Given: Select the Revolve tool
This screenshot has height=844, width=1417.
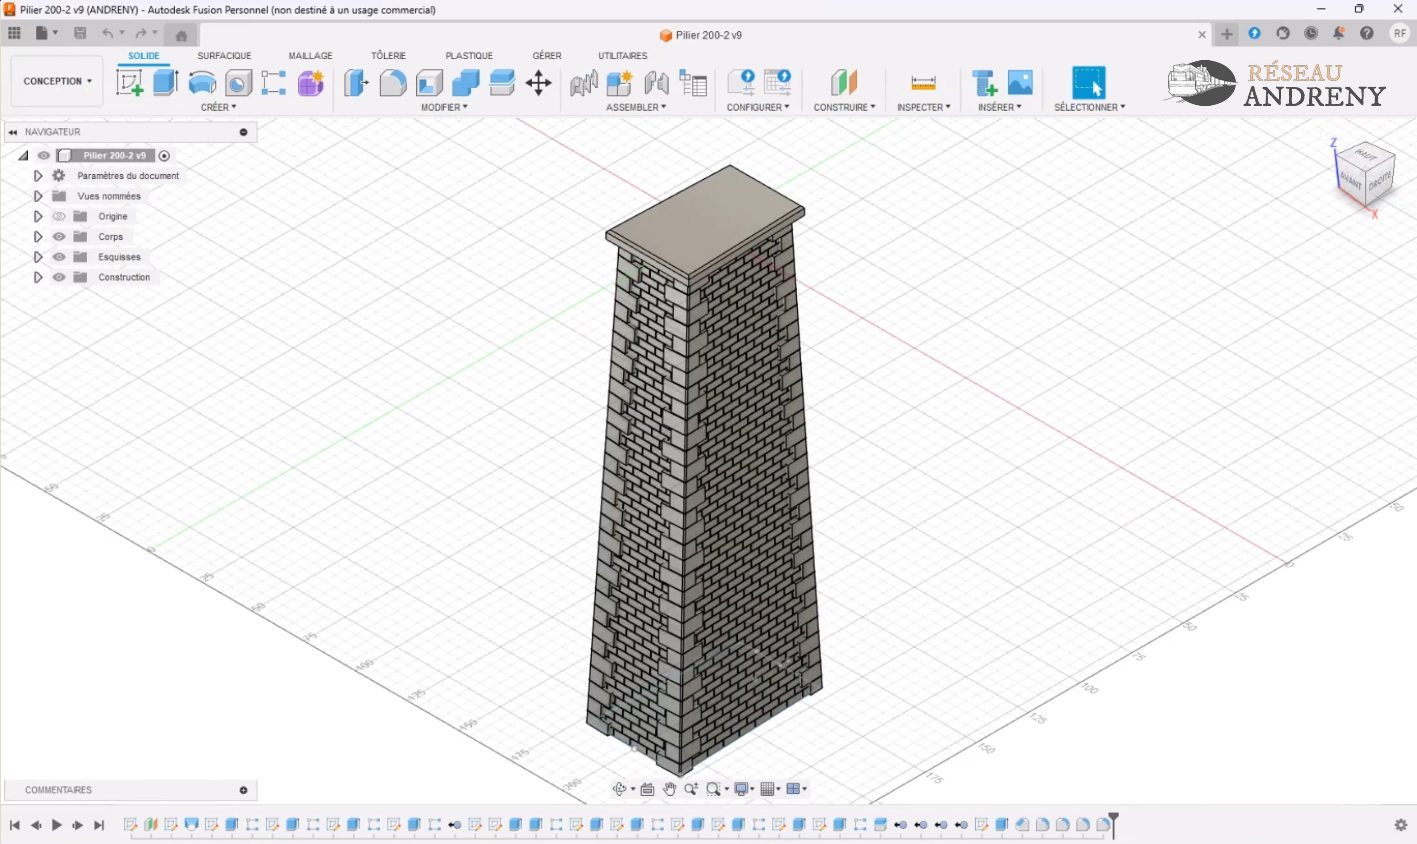Looking at the screenshot, I should 202,82.
